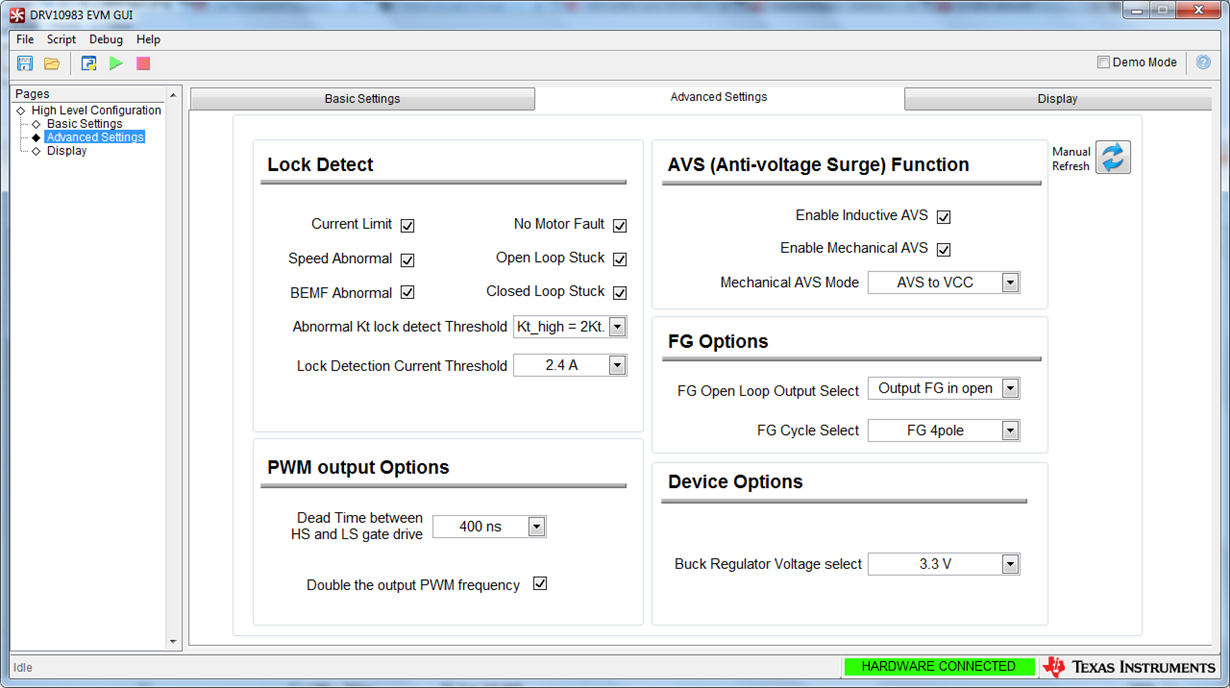The height and width of the screenshot is (688, 1230).
Task: Select the Advanced Settings tab
Action: click(719, 98)
